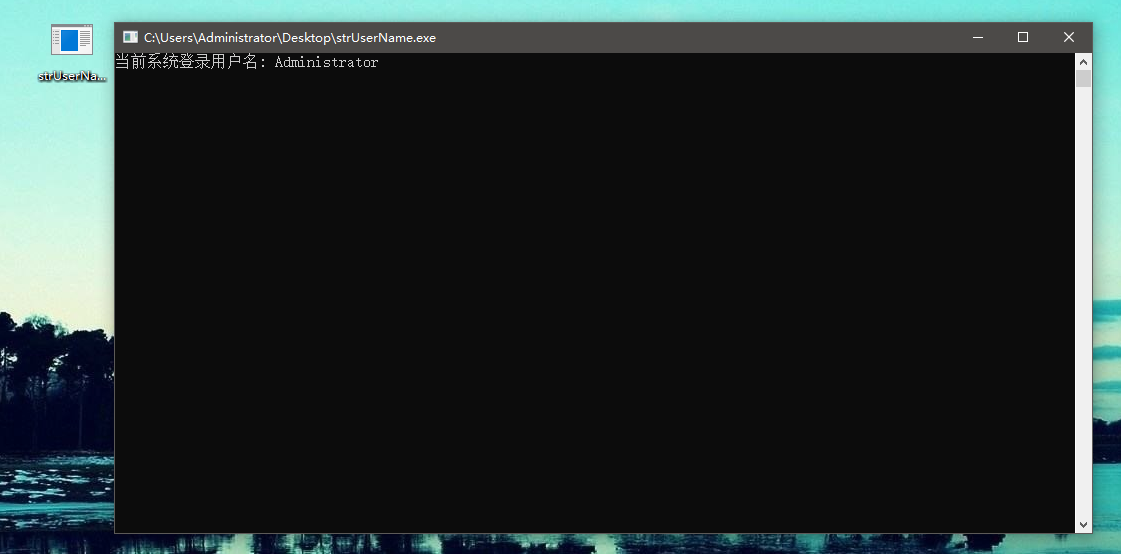The width and height of the screenshot is (1121, 554).
Task: Click the empty scrollbar track below the thumb
Action: (x=1083, y=300)
